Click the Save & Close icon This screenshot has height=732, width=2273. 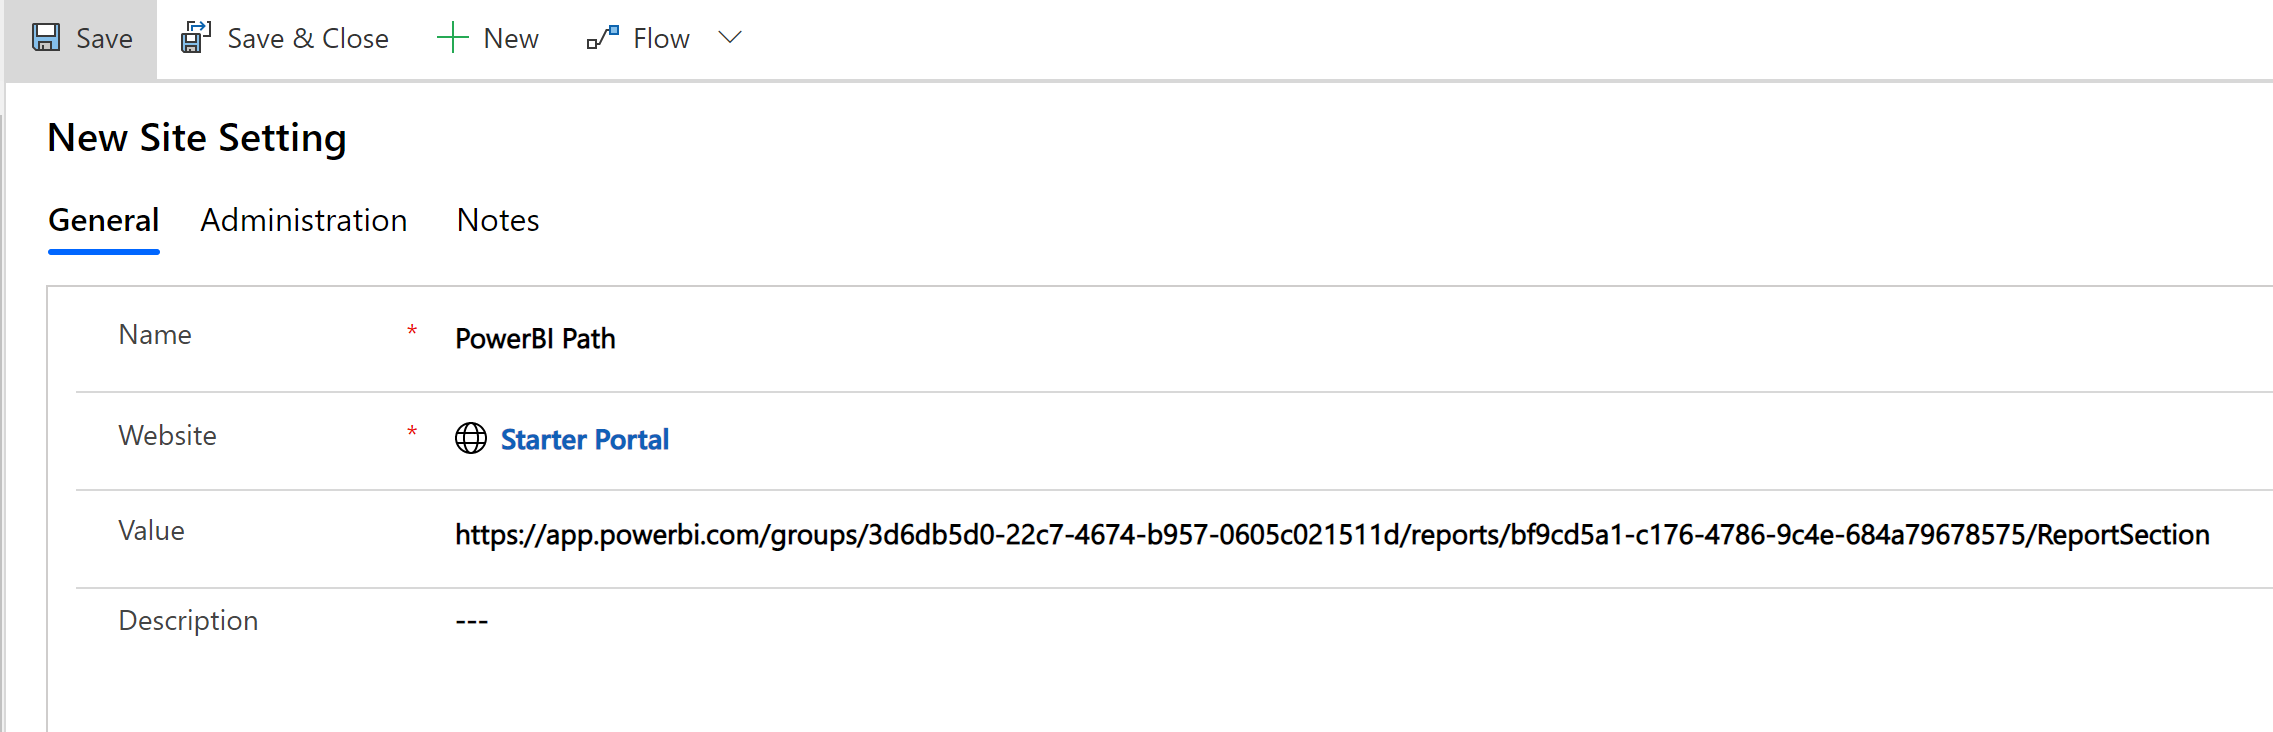coord(196,37)
